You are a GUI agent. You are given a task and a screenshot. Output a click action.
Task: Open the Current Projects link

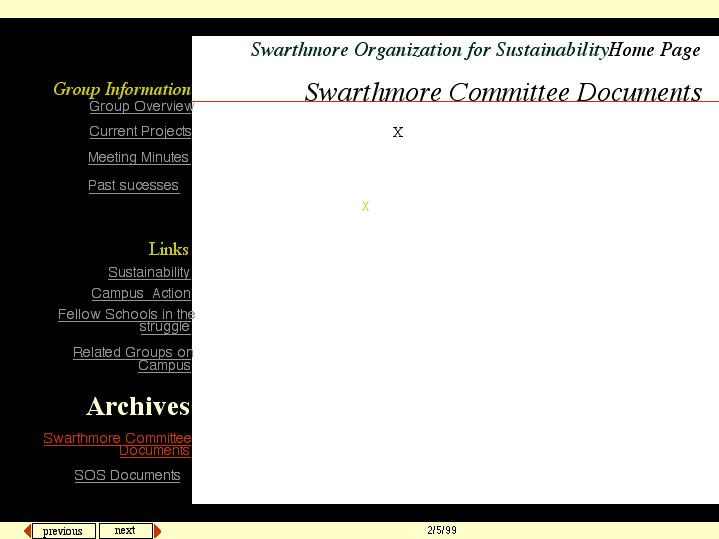click(x=140, y=131)
